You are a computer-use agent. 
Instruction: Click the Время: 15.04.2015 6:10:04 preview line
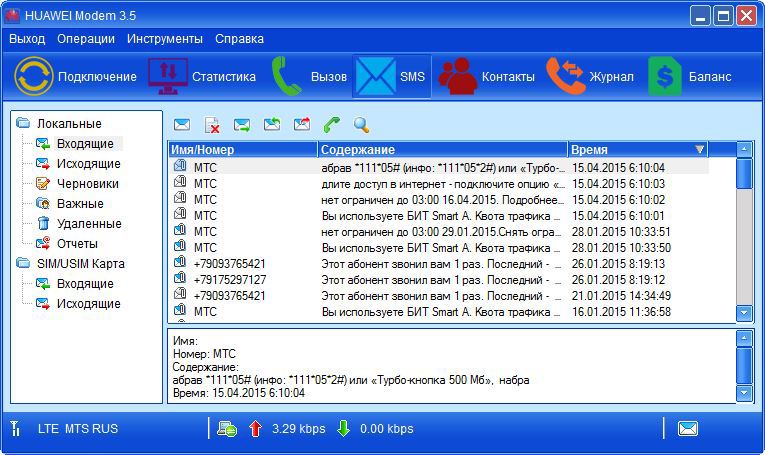pos(239,393)
